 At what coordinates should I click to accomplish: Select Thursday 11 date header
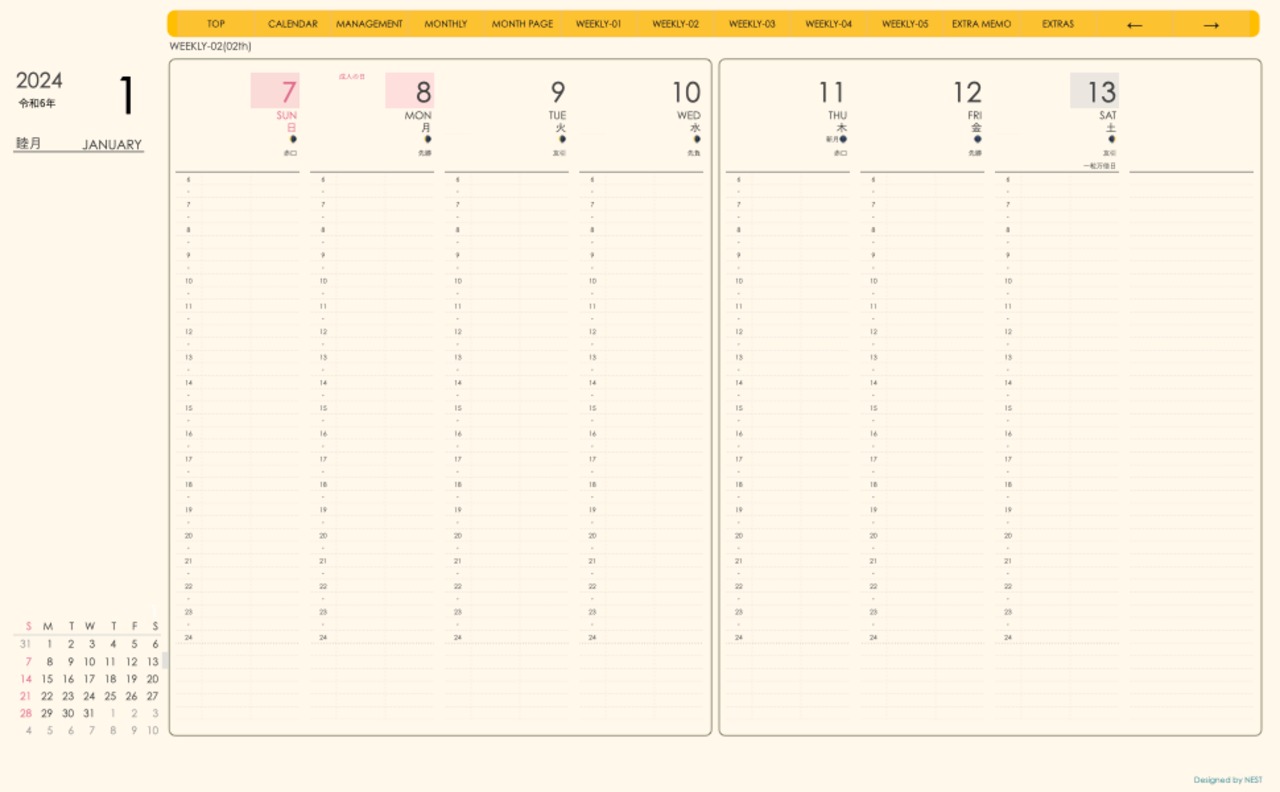tap(832, 92)
